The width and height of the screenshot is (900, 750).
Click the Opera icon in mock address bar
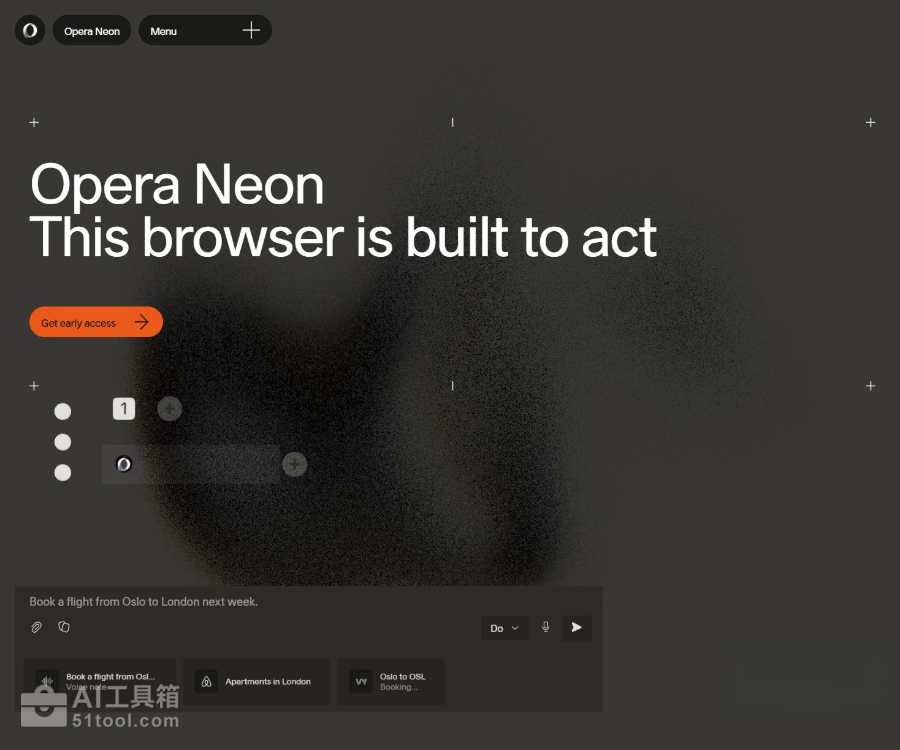coord(124,464)
